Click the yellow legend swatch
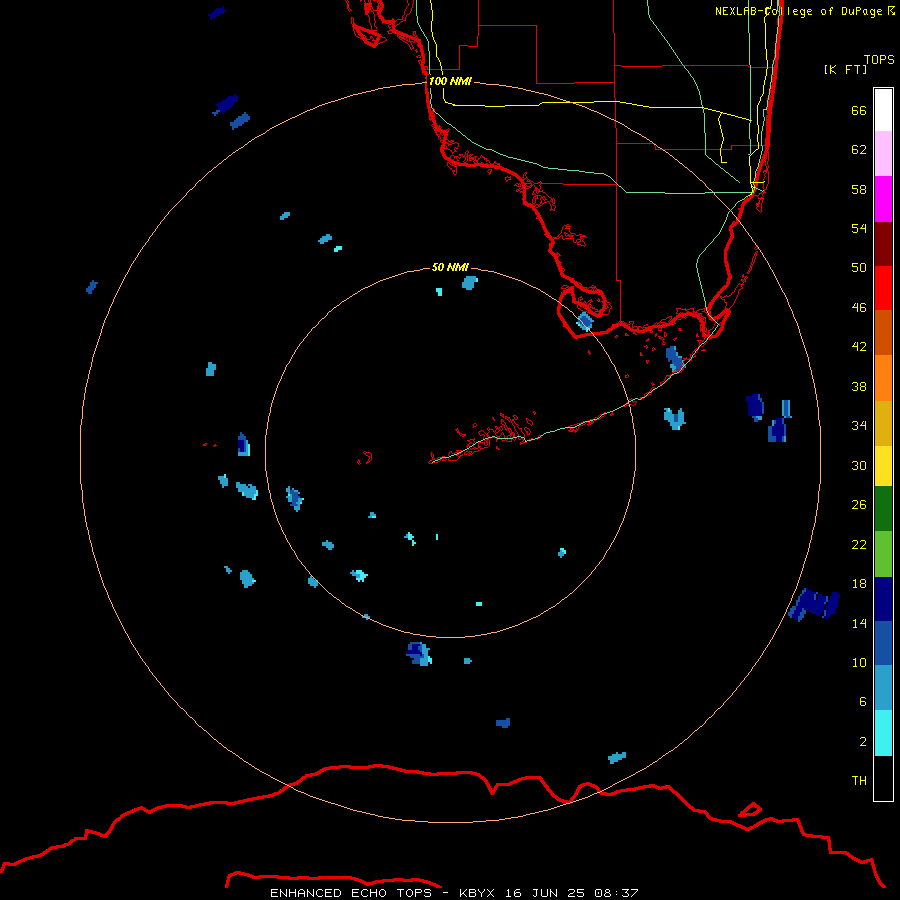Viewport: 900px width, 900px height. pos(883,466)
